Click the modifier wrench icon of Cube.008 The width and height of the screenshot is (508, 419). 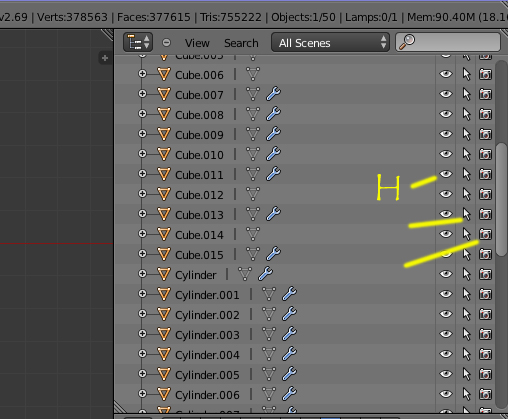point(273,114)
